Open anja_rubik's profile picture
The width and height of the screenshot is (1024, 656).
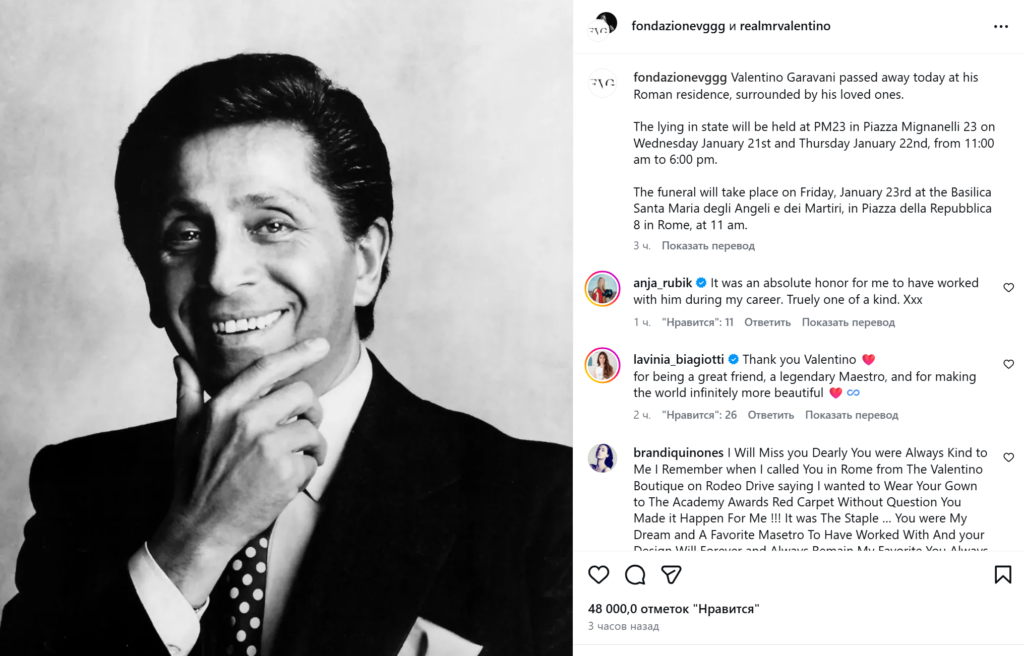pyautogui.click(x=602, y=288)
